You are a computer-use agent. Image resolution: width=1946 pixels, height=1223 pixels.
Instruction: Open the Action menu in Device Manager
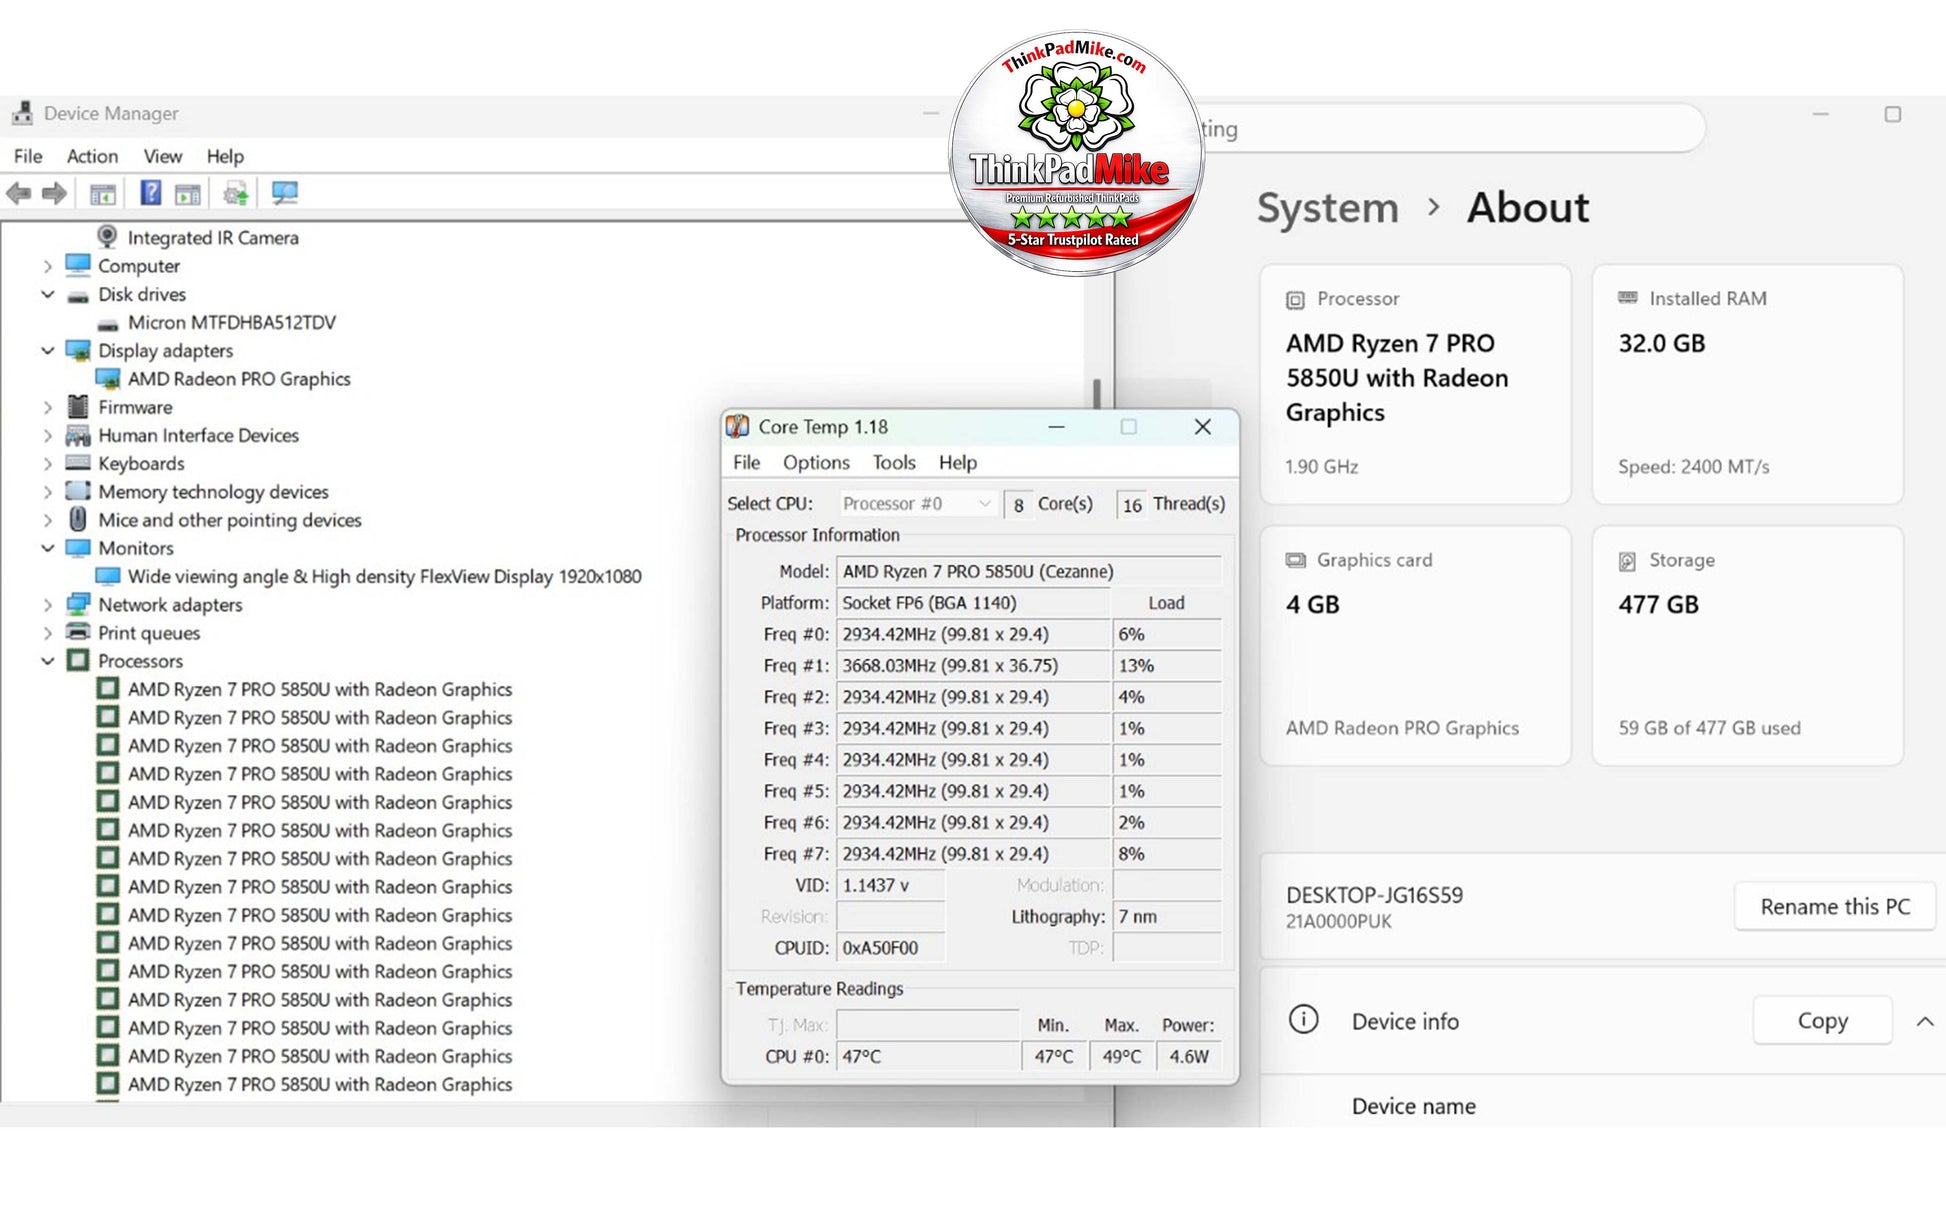point(92,156)
